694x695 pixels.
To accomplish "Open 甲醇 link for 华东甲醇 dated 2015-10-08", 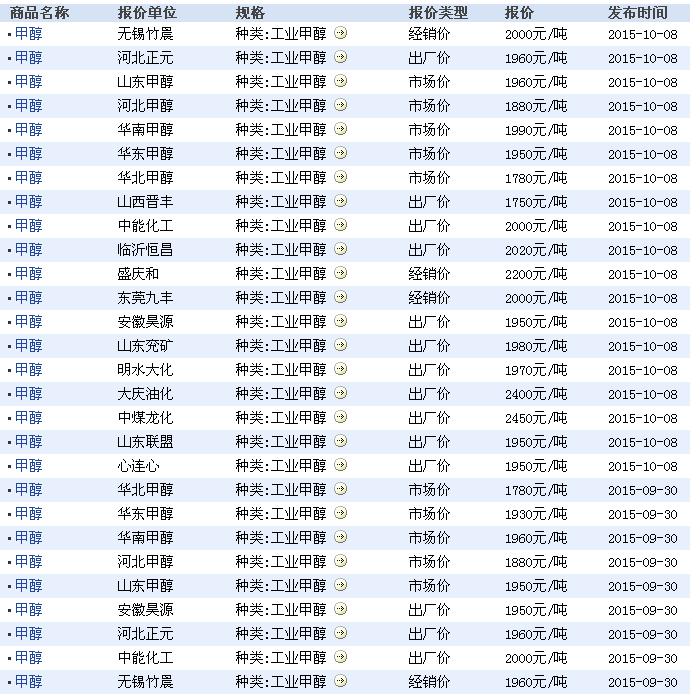I will (29, 154).
